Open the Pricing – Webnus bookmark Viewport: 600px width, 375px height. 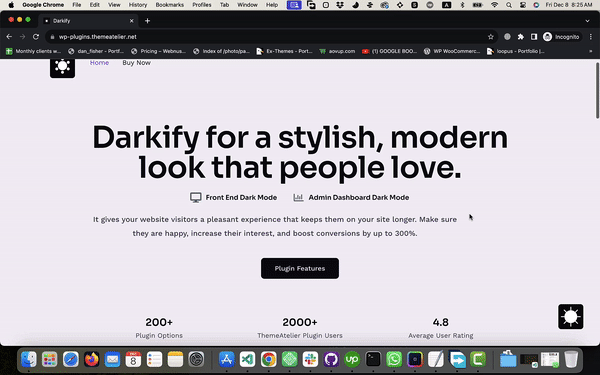pyautogui.click(x=158, y=51)
